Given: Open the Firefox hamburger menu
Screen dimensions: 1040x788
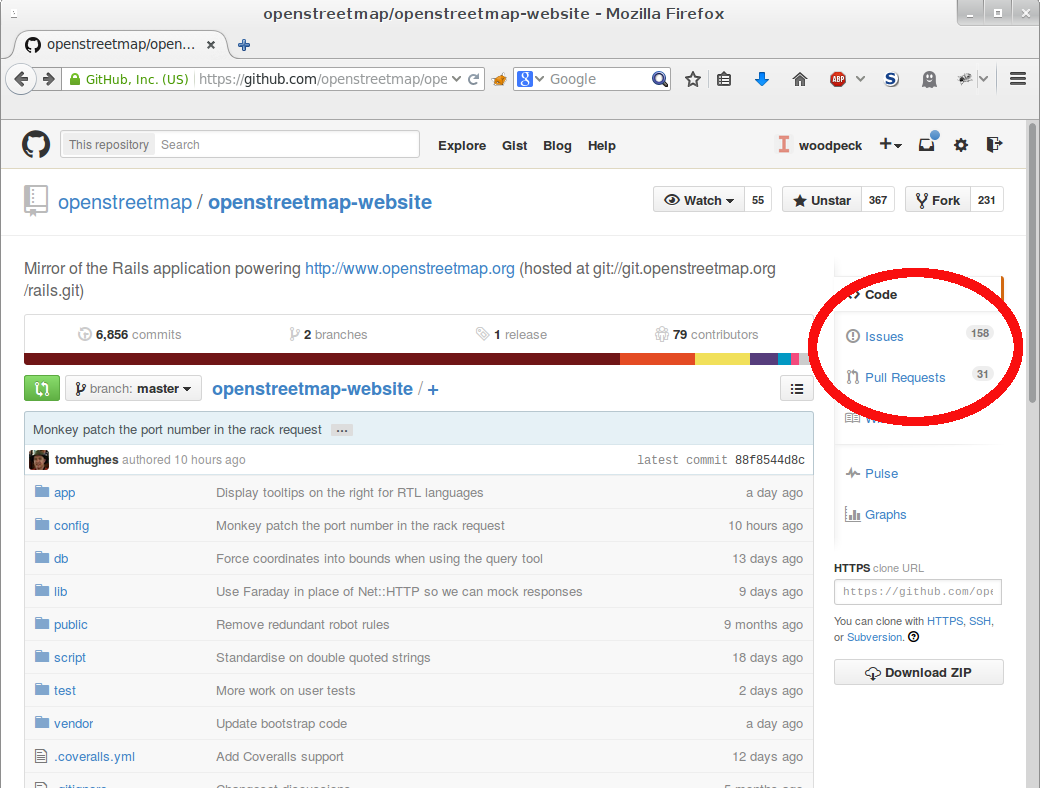Looking at the screenshot, I should click(1018, 79).
